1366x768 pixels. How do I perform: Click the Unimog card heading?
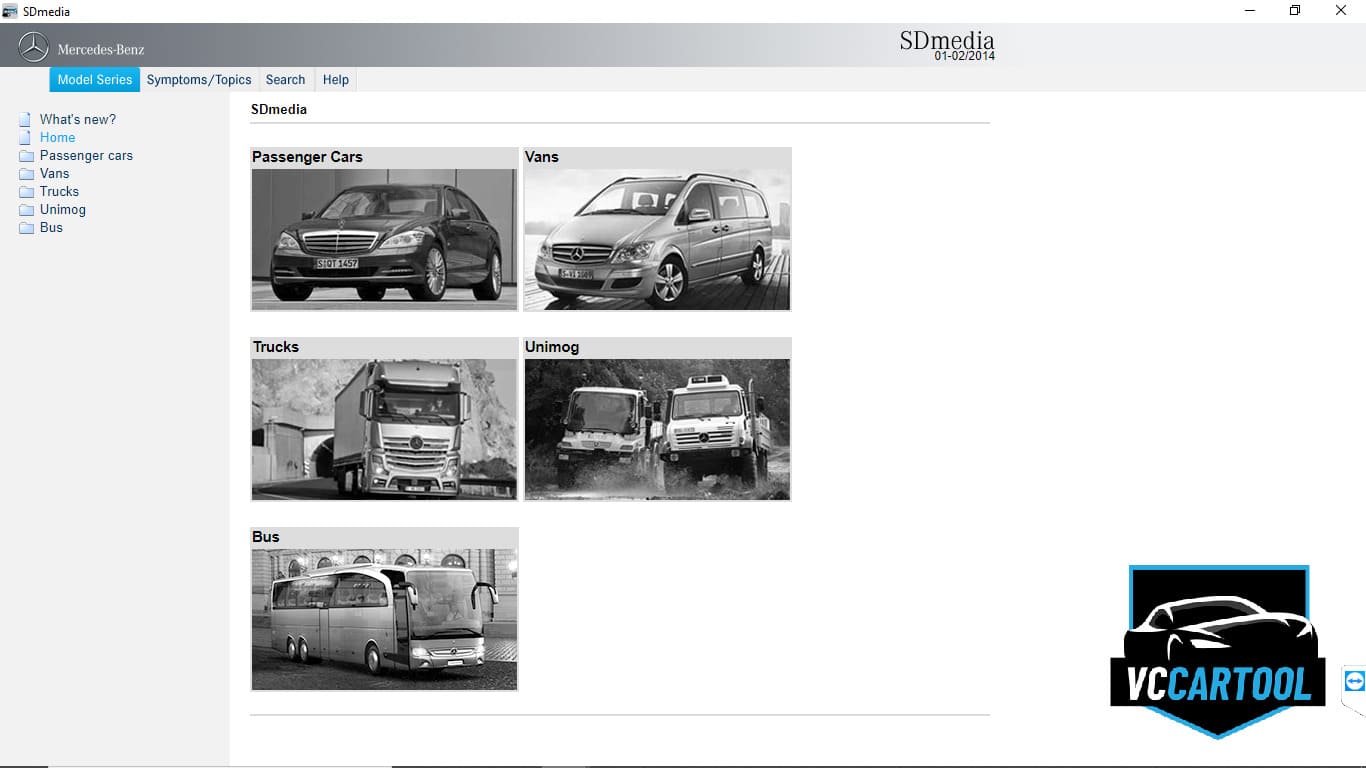(x=552, y=347)
